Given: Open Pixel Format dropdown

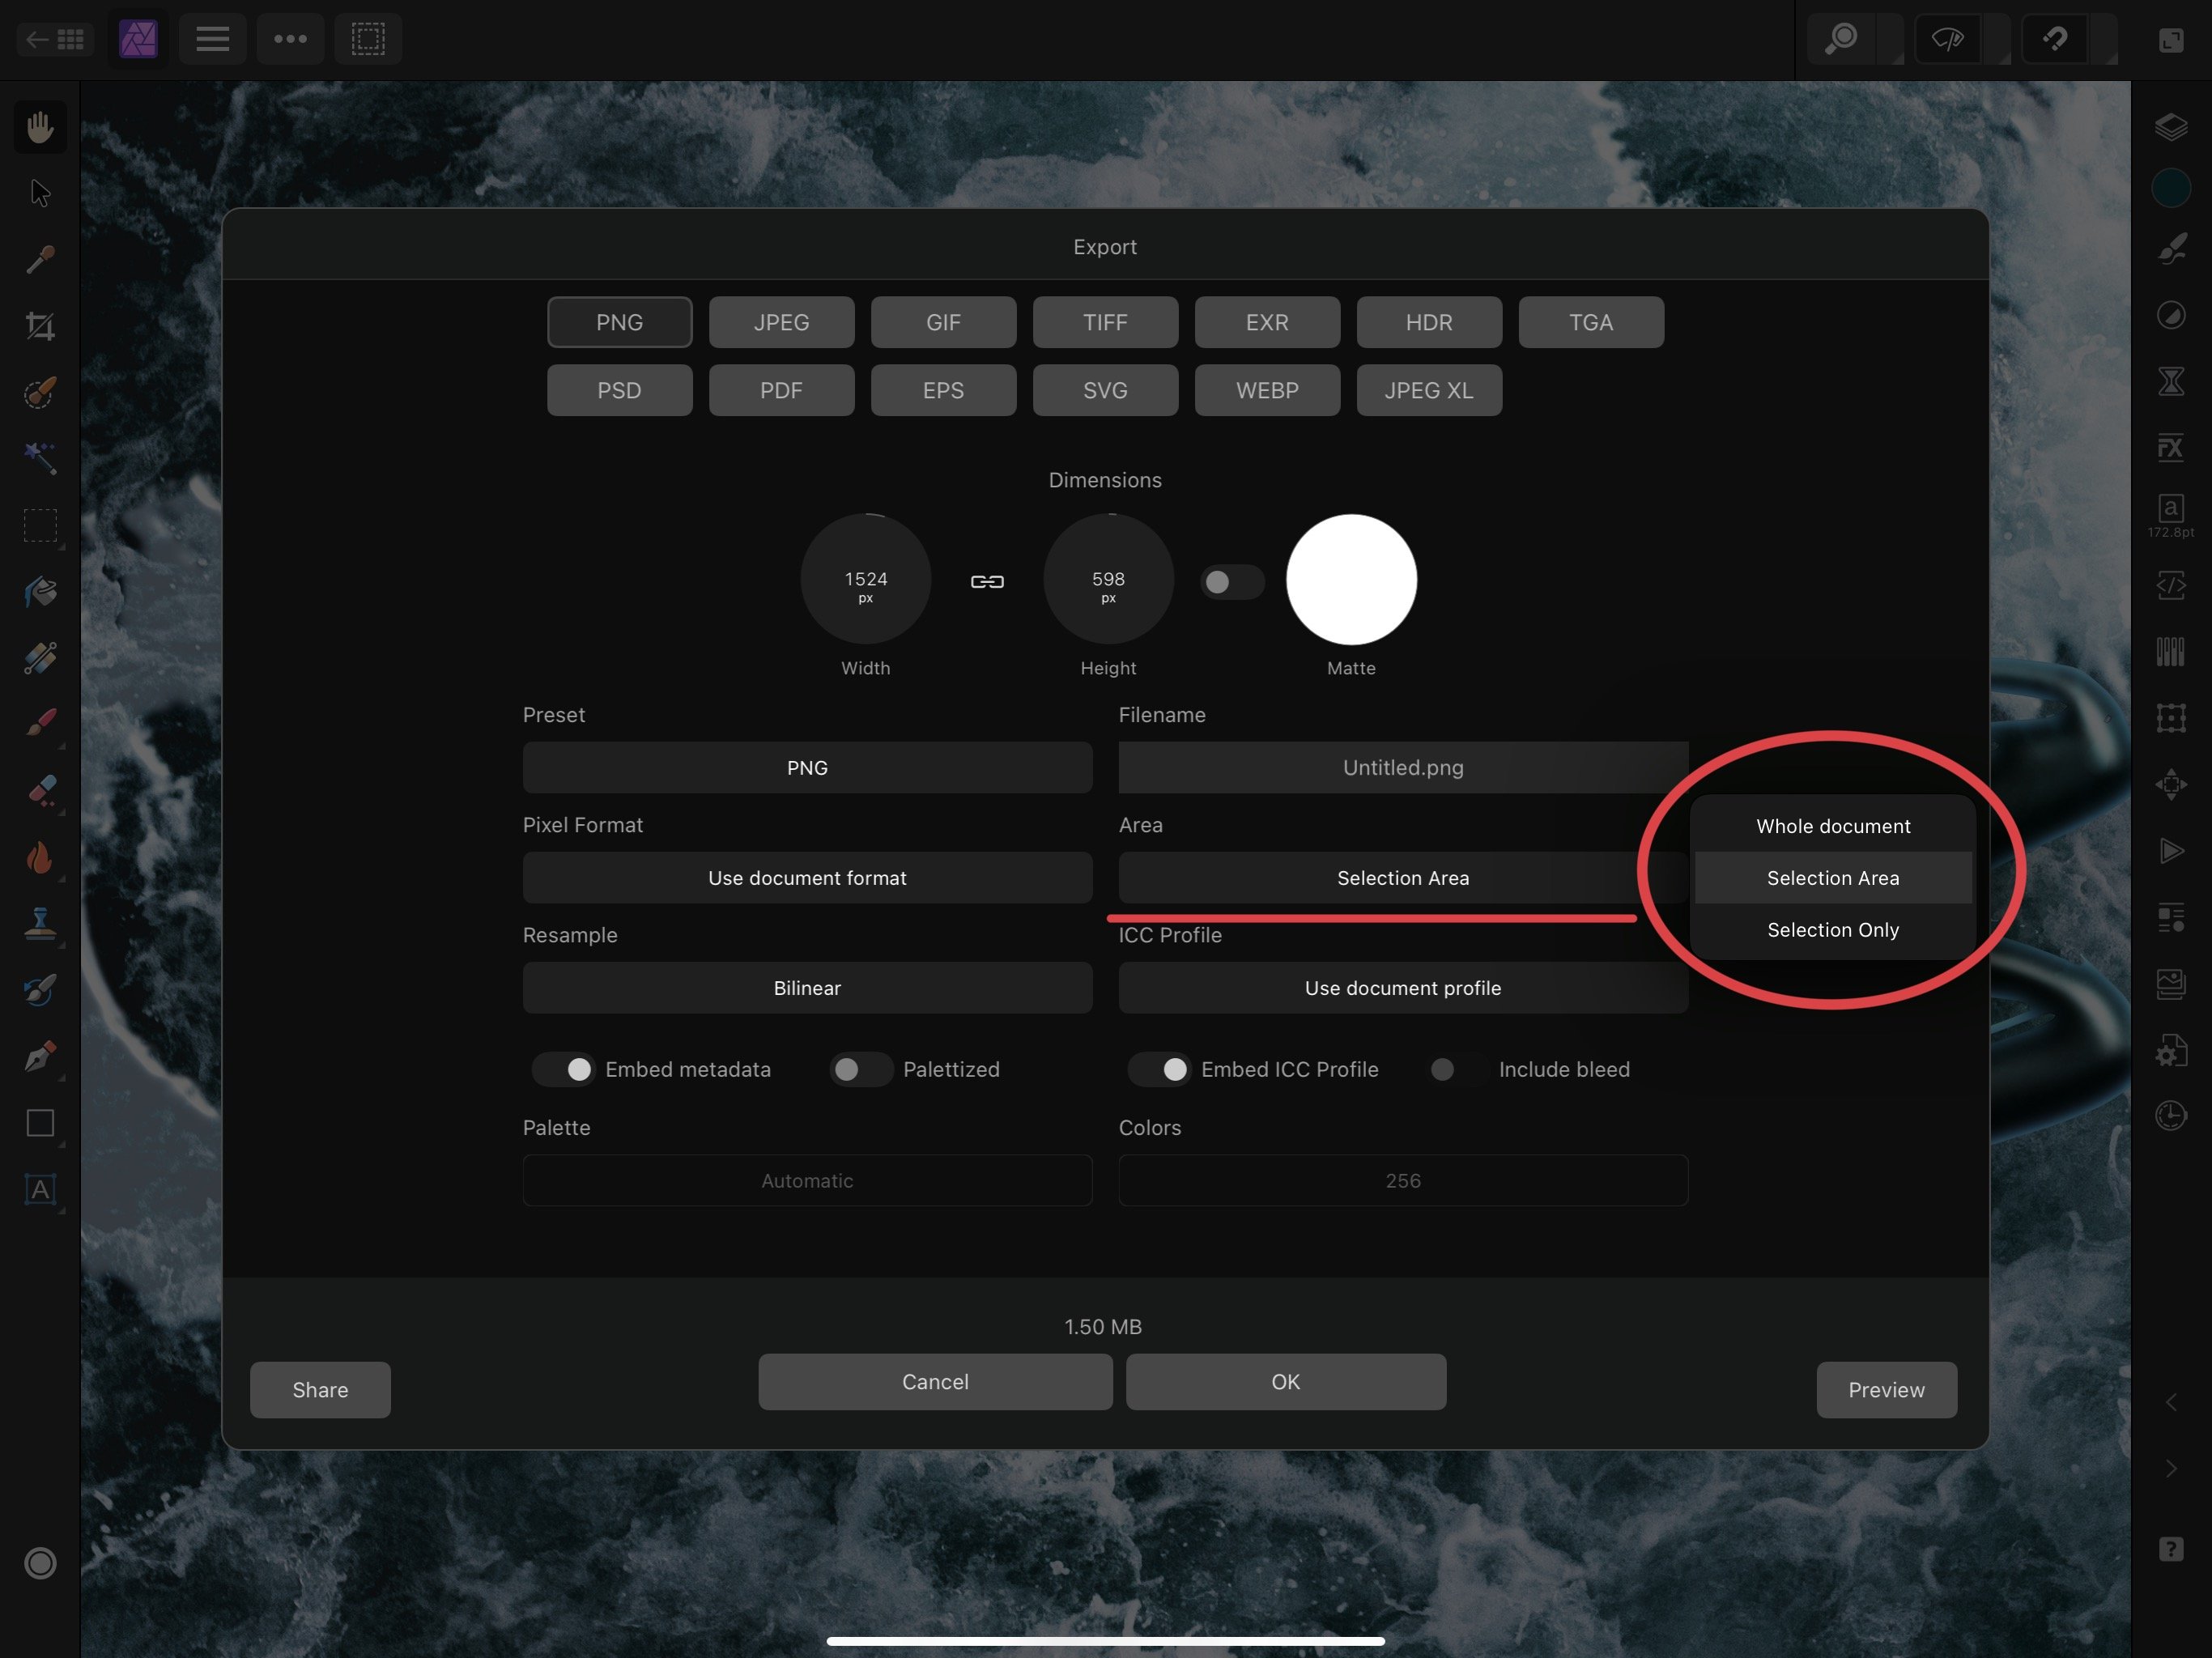Looking at the screenshot, I should (x=806, y=878).
